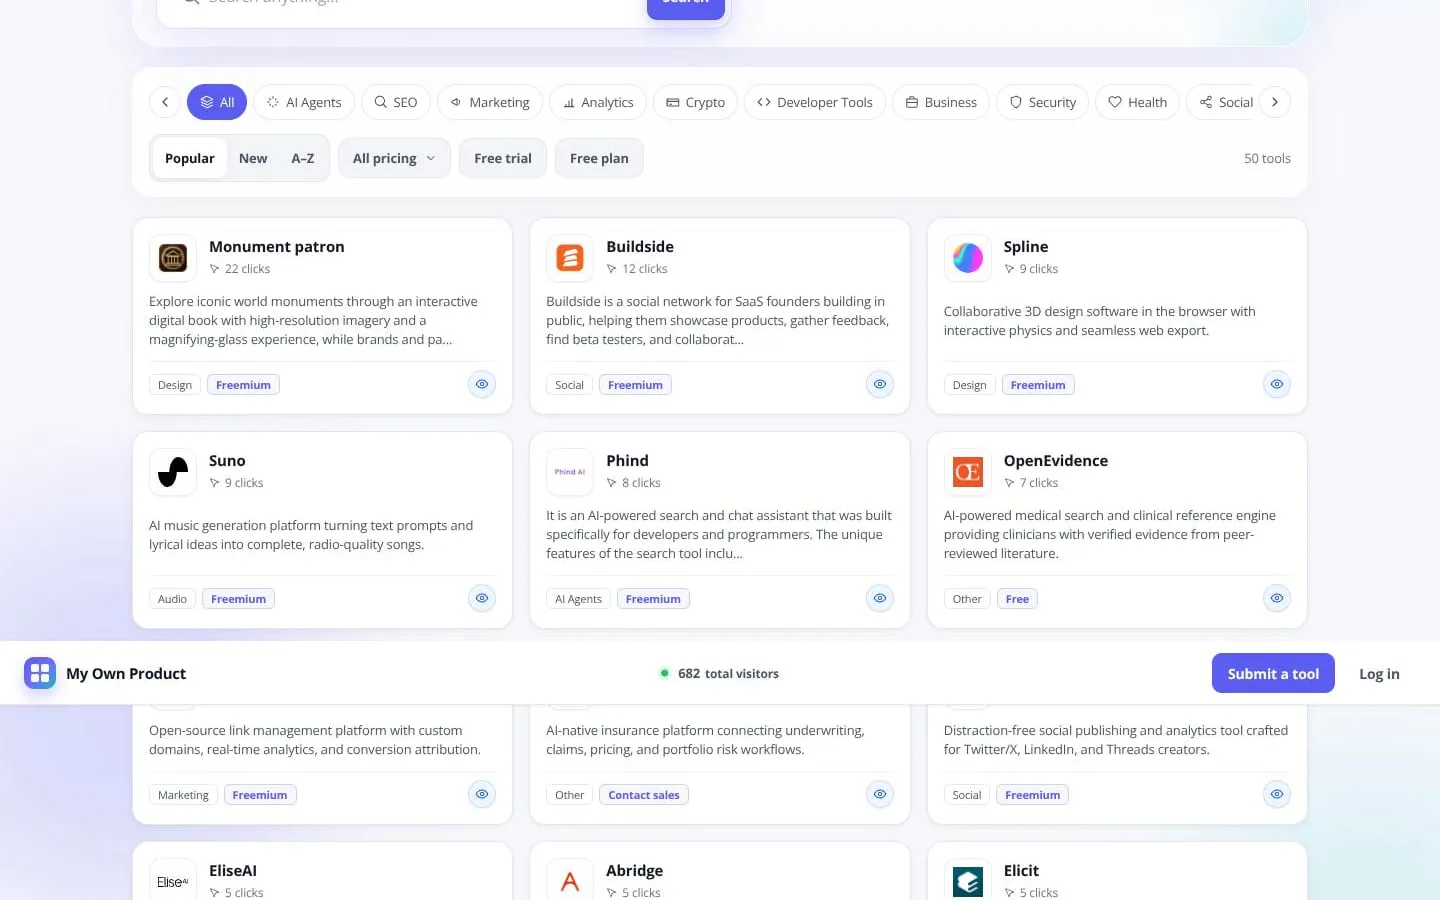Open the Buildside title

click(x=640, y=247)
